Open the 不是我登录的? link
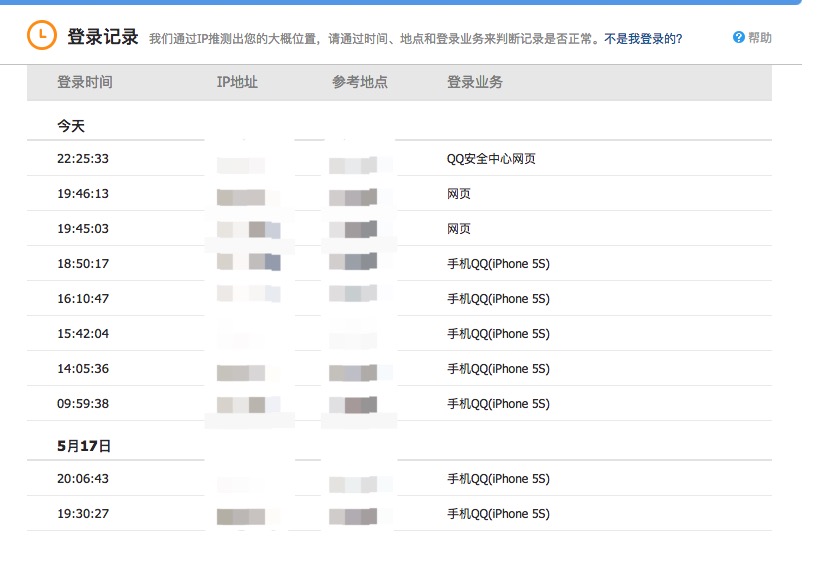Screen dimensions: 819x569 pyautogui.click(x=643, y=39)
